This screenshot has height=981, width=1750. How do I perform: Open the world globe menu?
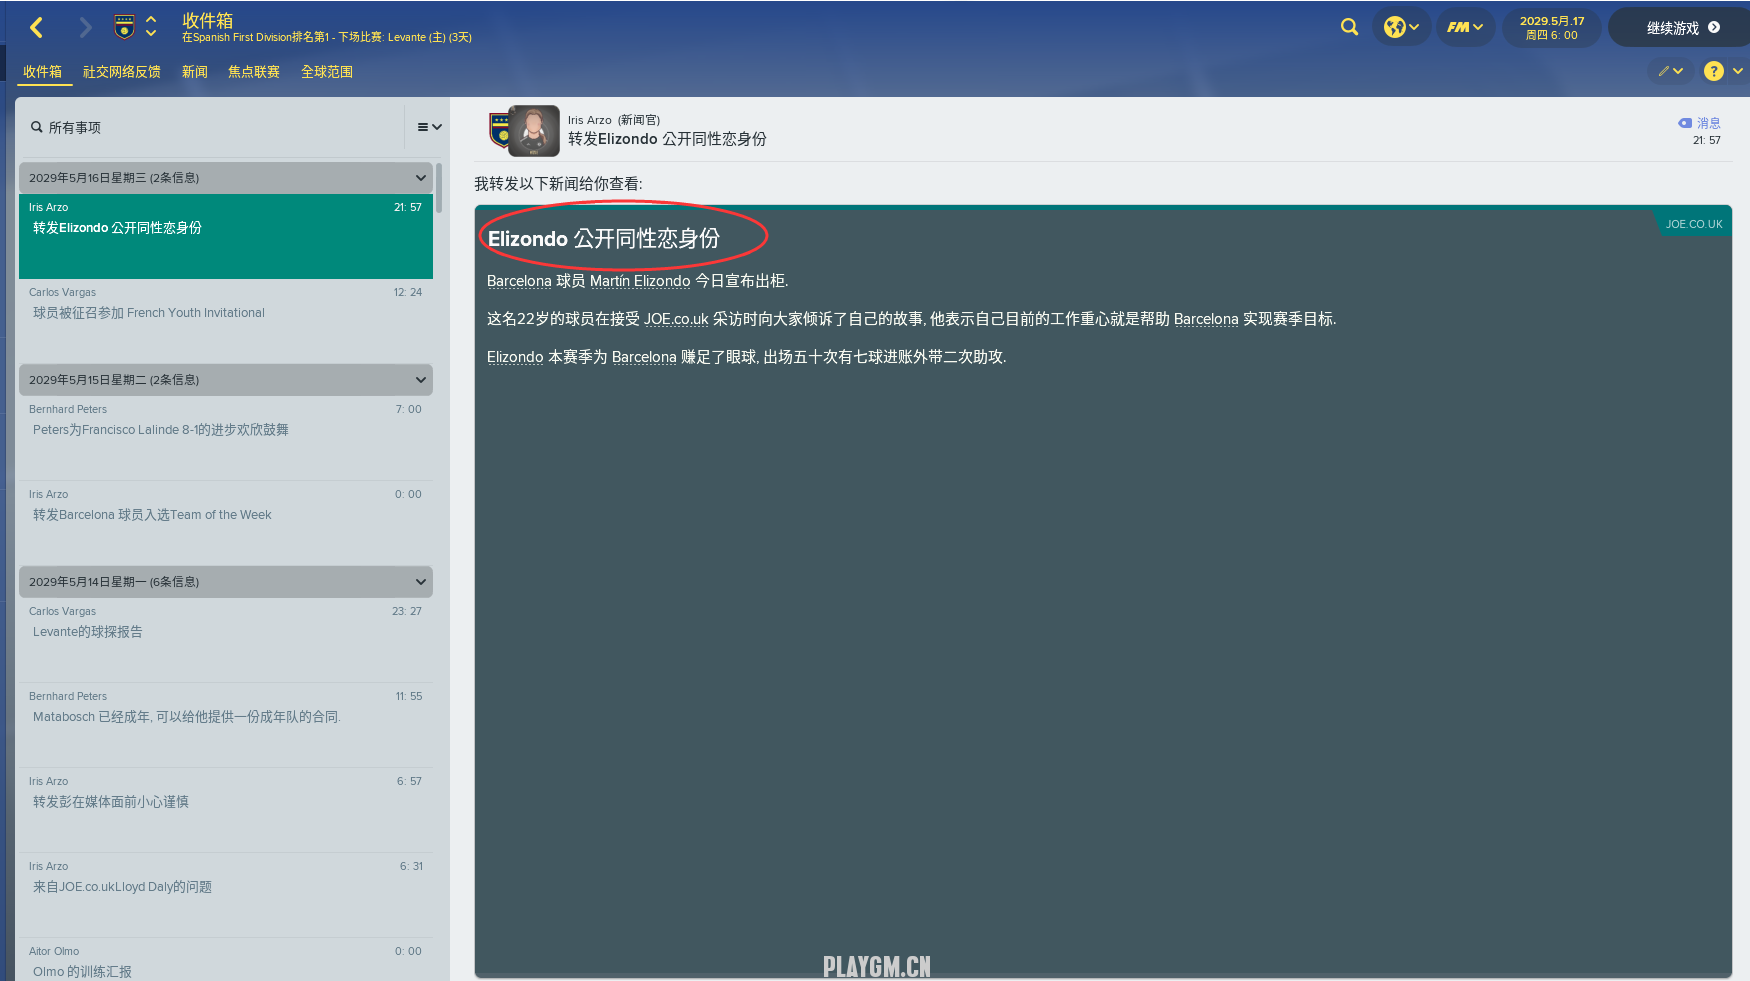pos(1402,27)
